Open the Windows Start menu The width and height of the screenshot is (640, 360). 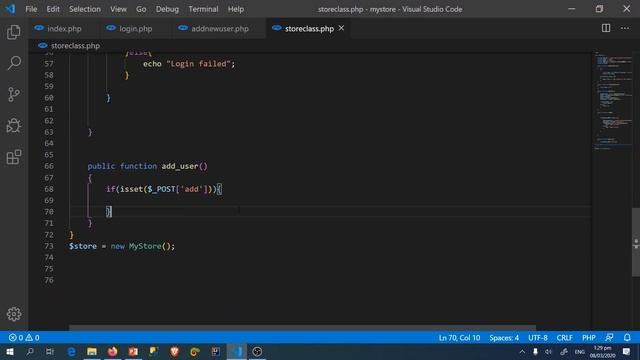[9, 352]
